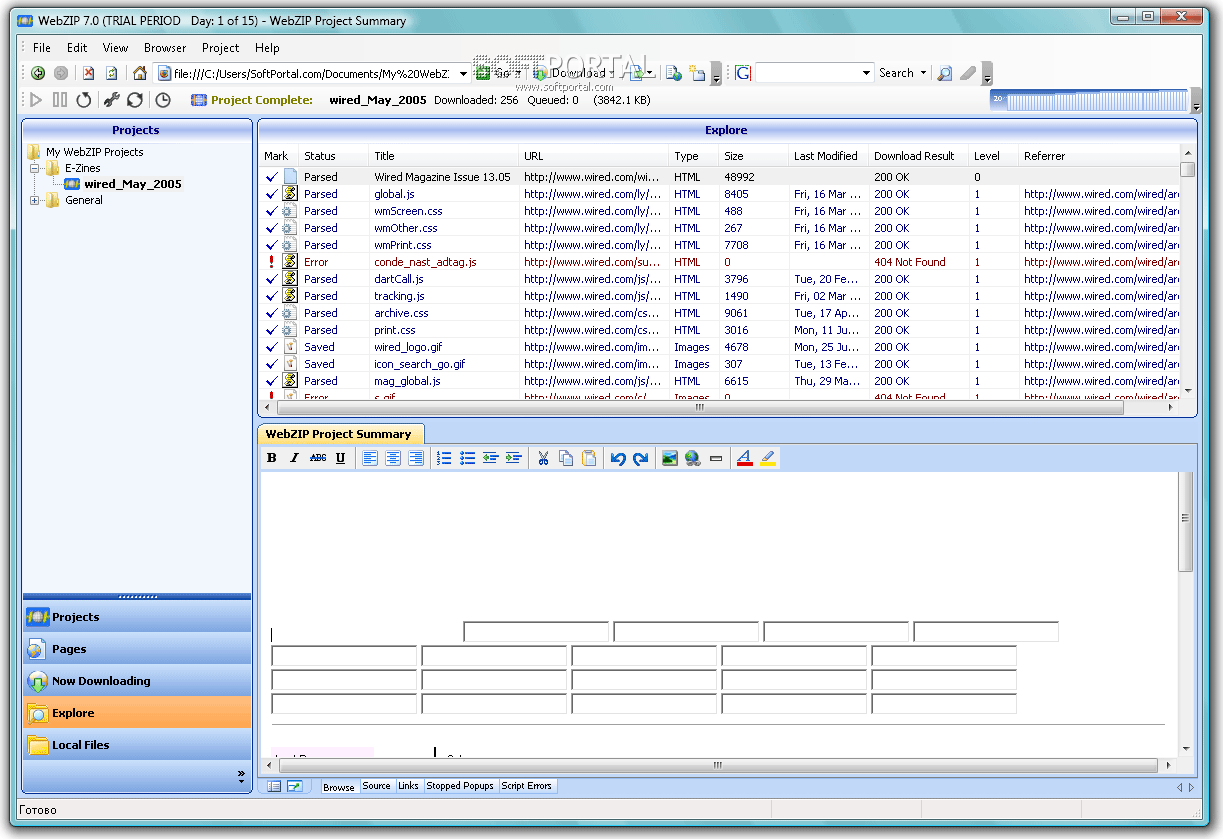Open the Projects sidebar panel button
The width and height of the screenshot is (1223, 839).
(137, 617)
